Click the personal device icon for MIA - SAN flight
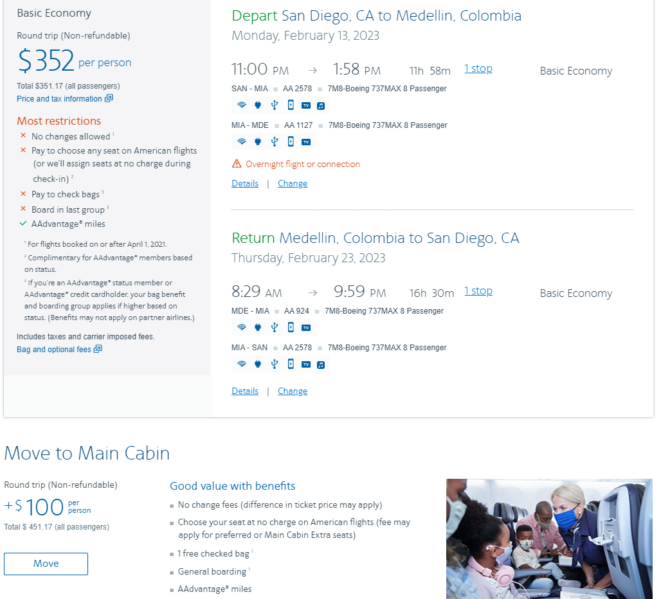 point(291,364)
